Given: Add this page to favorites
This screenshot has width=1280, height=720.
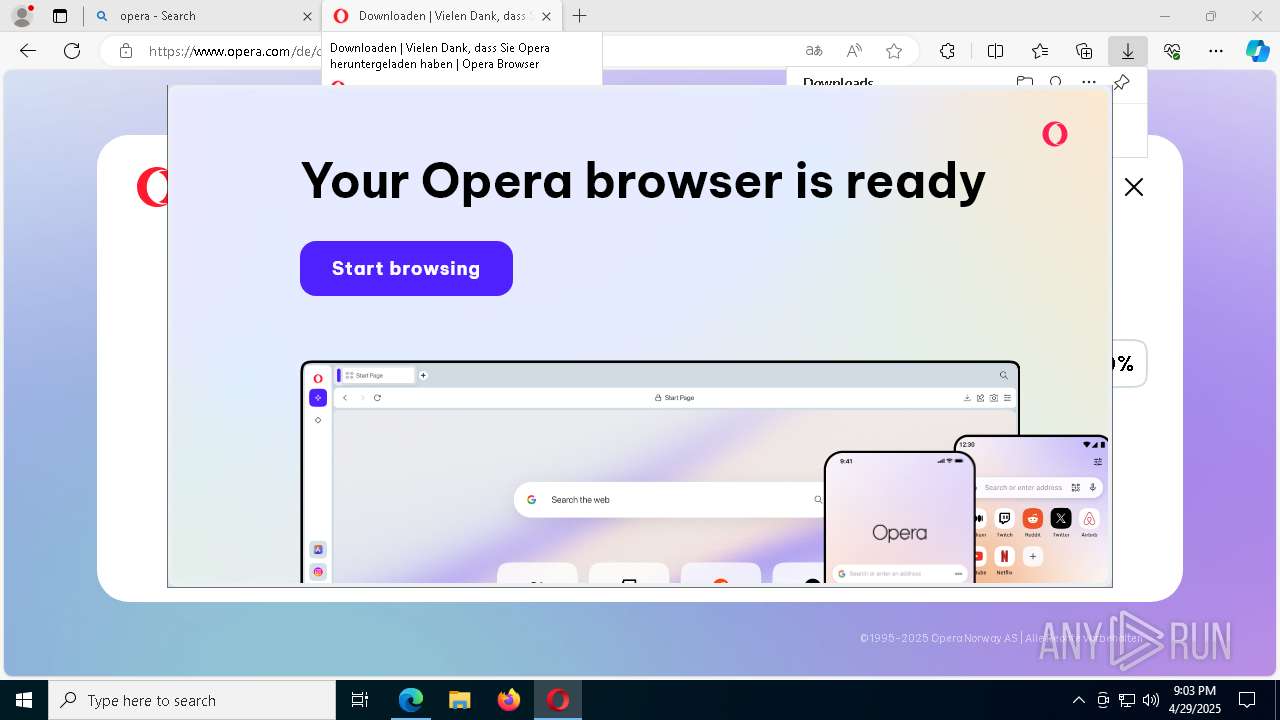Looking at the screenshot, I should [894, 51].
